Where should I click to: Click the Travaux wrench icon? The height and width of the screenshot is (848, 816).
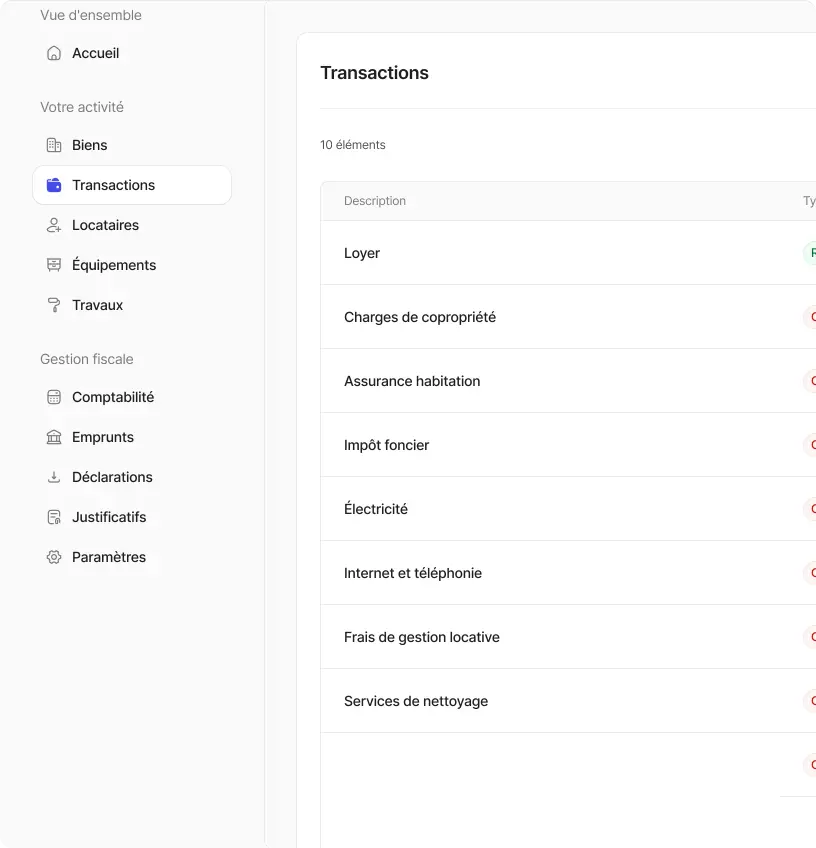click(x=53, y=305)
